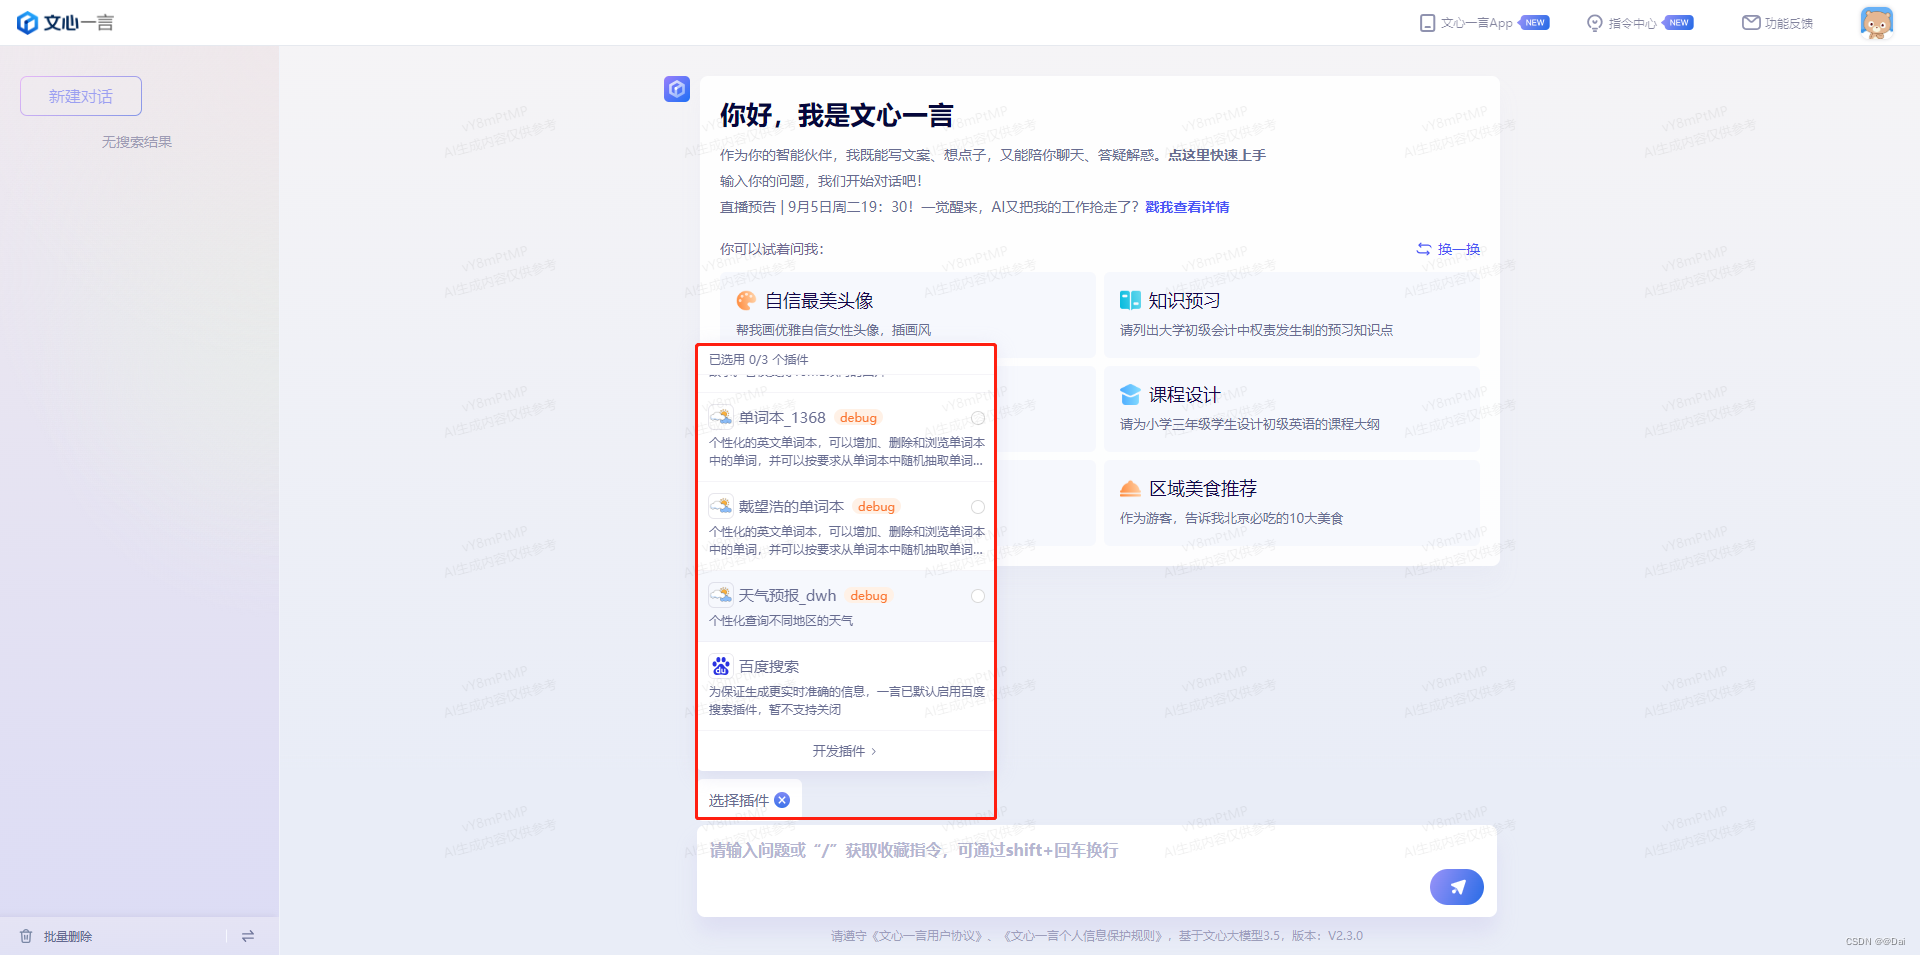The image size is (1920, 955).
Task: Click the assistant avatar icon by the greeting
Action: (x=677, y=89)
